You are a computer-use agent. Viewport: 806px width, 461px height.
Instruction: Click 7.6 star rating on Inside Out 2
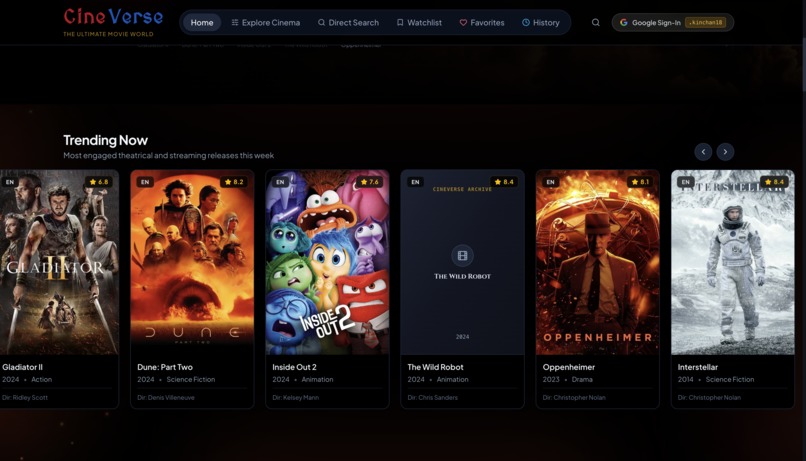[x=369, y=182]
